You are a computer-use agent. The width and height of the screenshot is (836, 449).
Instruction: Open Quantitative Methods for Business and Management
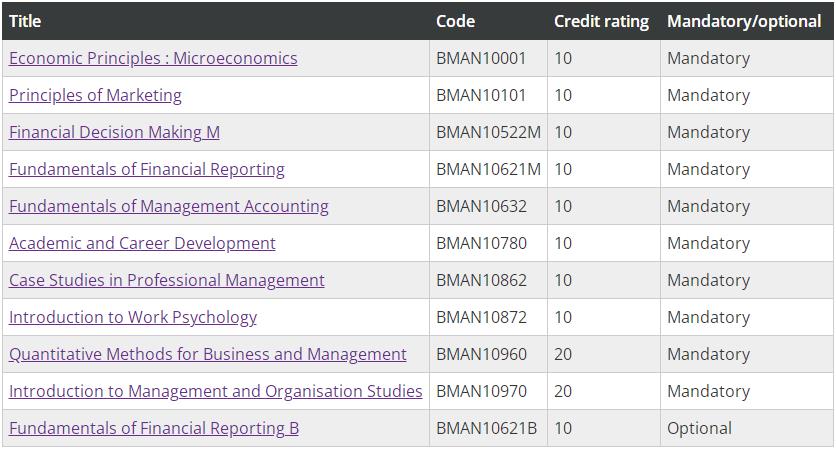tap(207, 354)
